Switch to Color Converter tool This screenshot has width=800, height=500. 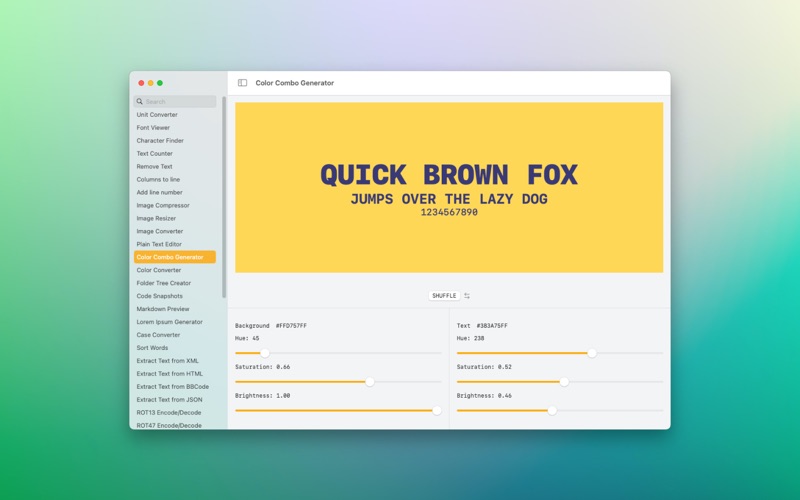[159, 270]
